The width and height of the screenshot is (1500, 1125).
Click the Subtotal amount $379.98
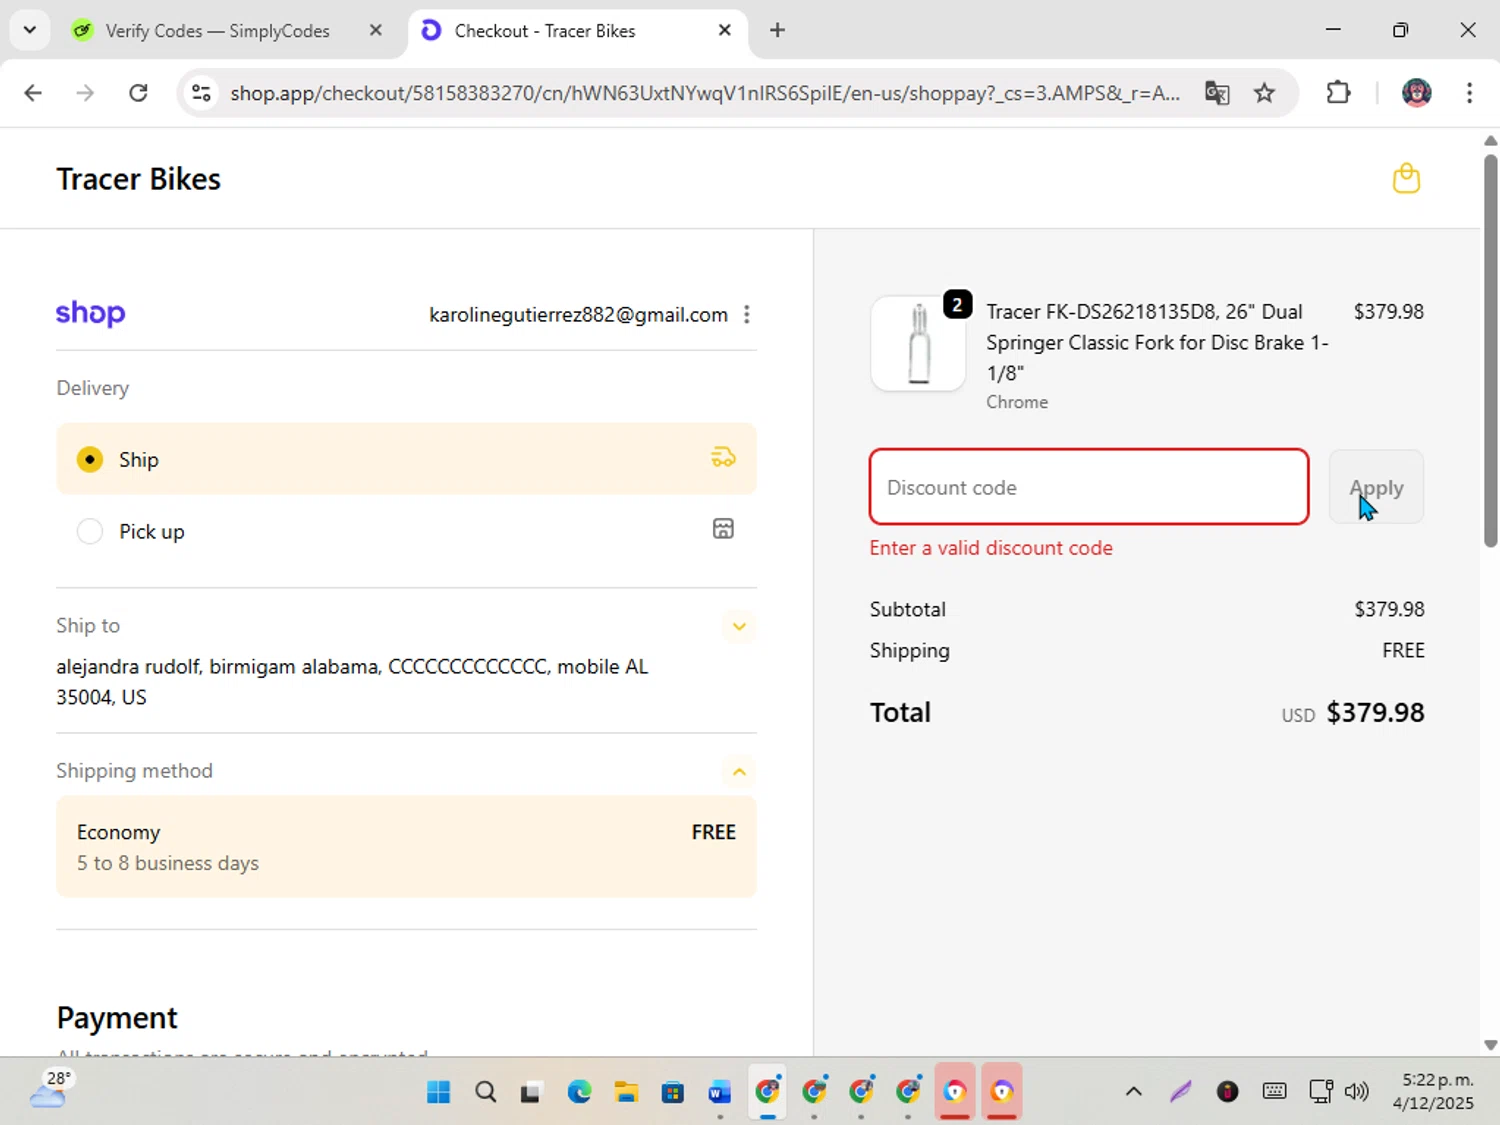point(1389,609)
